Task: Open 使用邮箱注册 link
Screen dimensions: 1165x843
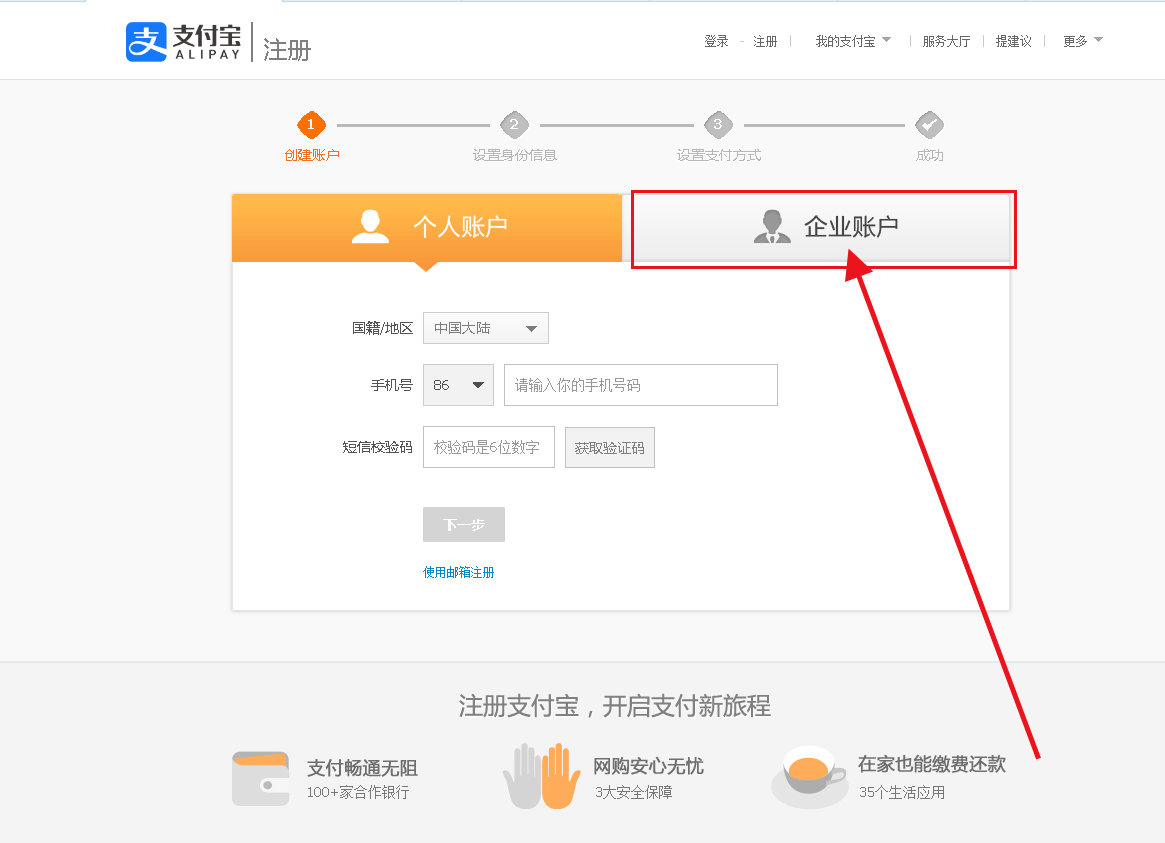Action: [459, 572]
